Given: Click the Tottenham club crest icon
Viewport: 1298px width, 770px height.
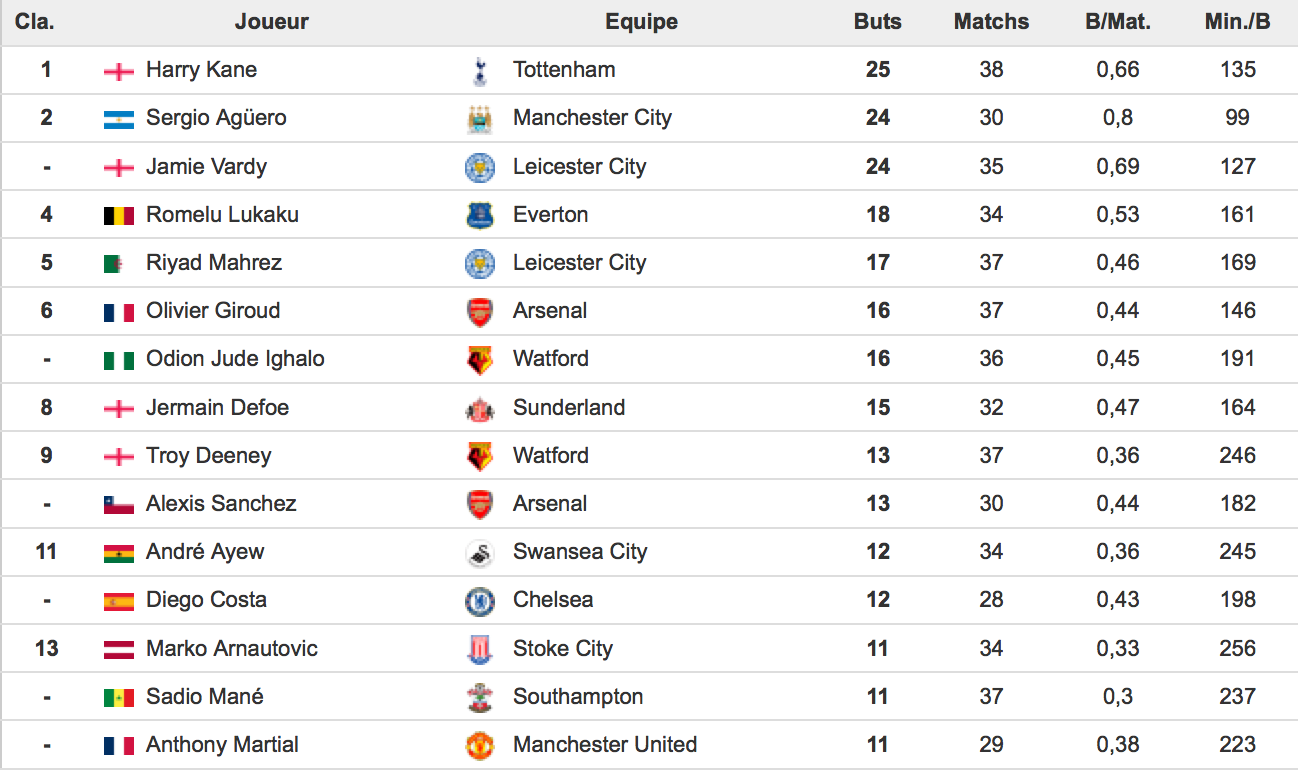Looking at the screenshot, I should pyautogui.click(x=480, y=70).
